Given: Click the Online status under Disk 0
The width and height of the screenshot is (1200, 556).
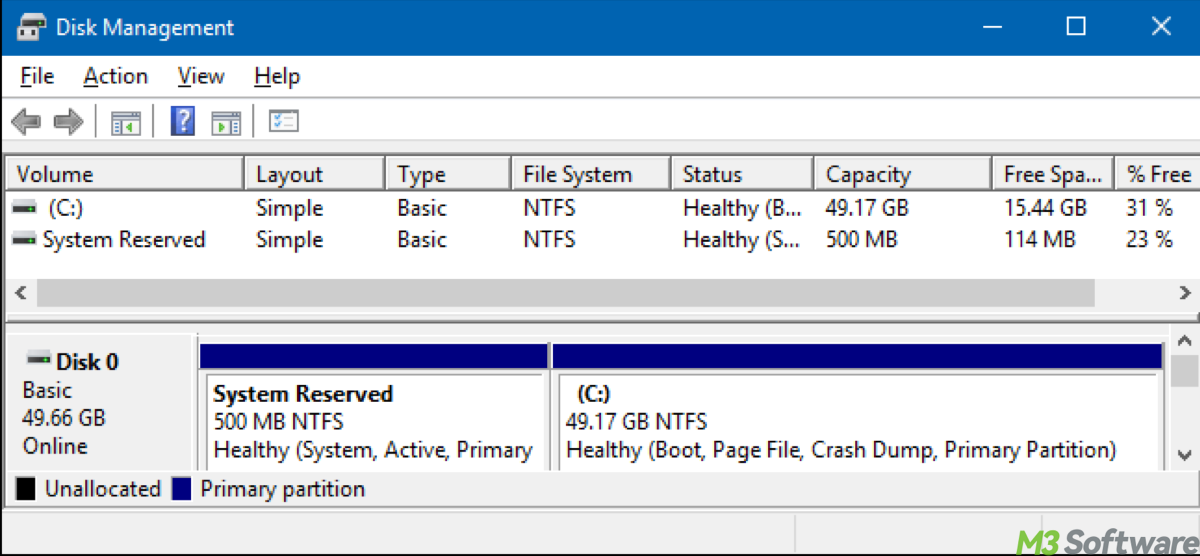Looking at the screenshot, I should coord(55,446).
